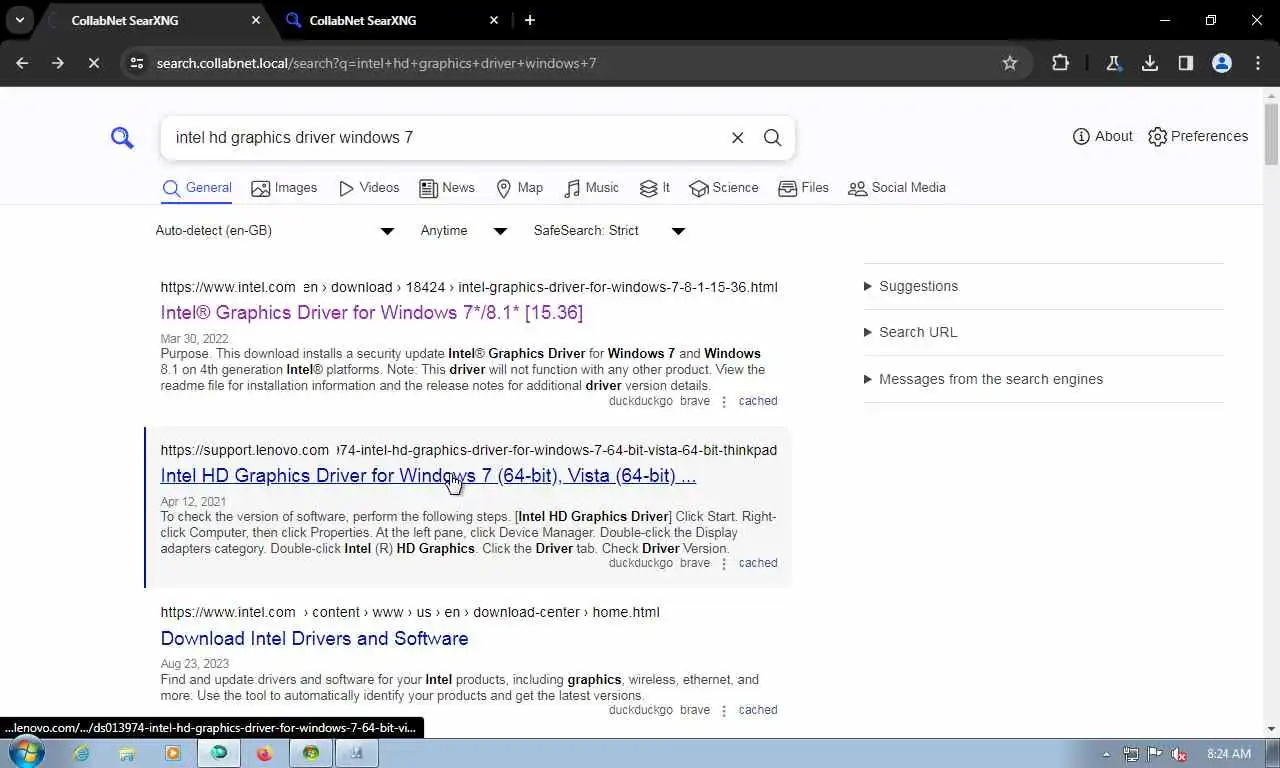Click the page vertical scrollbar thumb

[x=1271, y=135]
